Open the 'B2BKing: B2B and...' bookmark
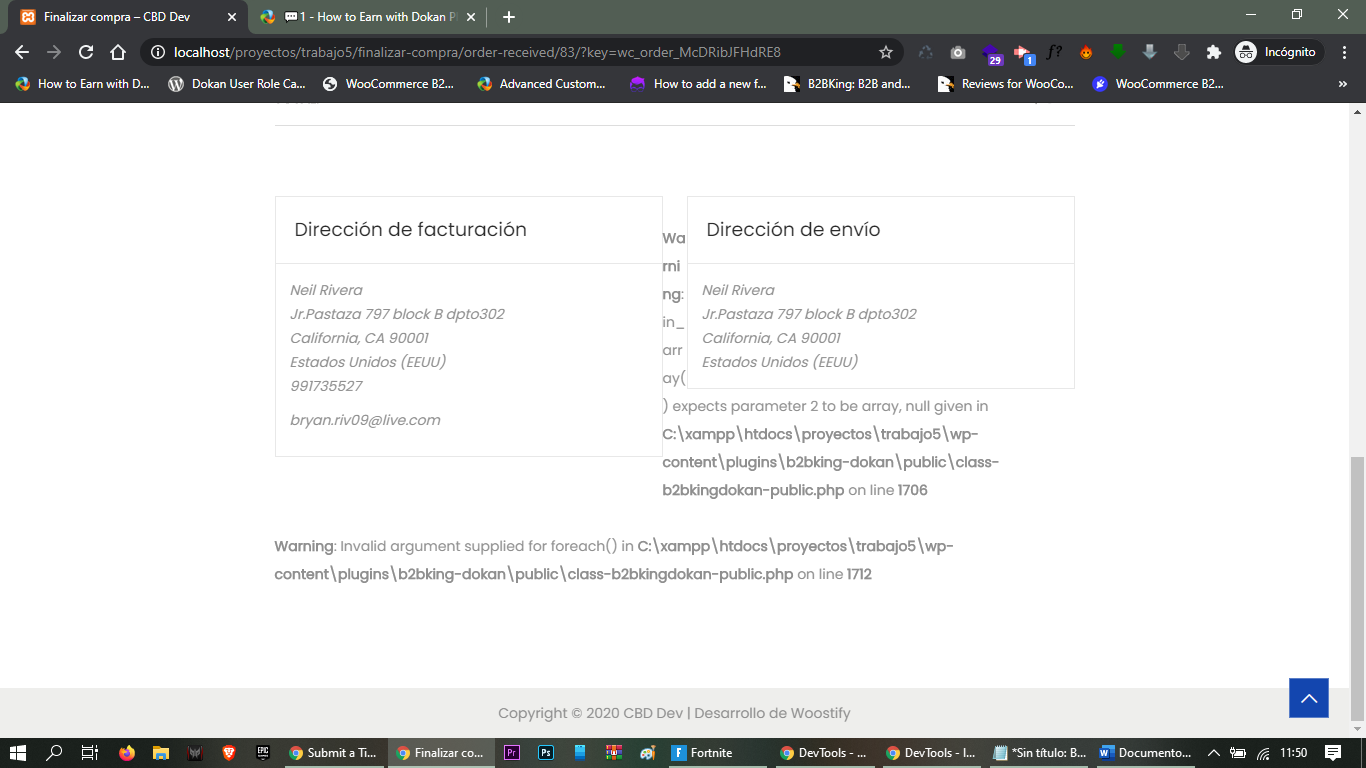This screenshot has width=1366, height=768. coord(848,84)
